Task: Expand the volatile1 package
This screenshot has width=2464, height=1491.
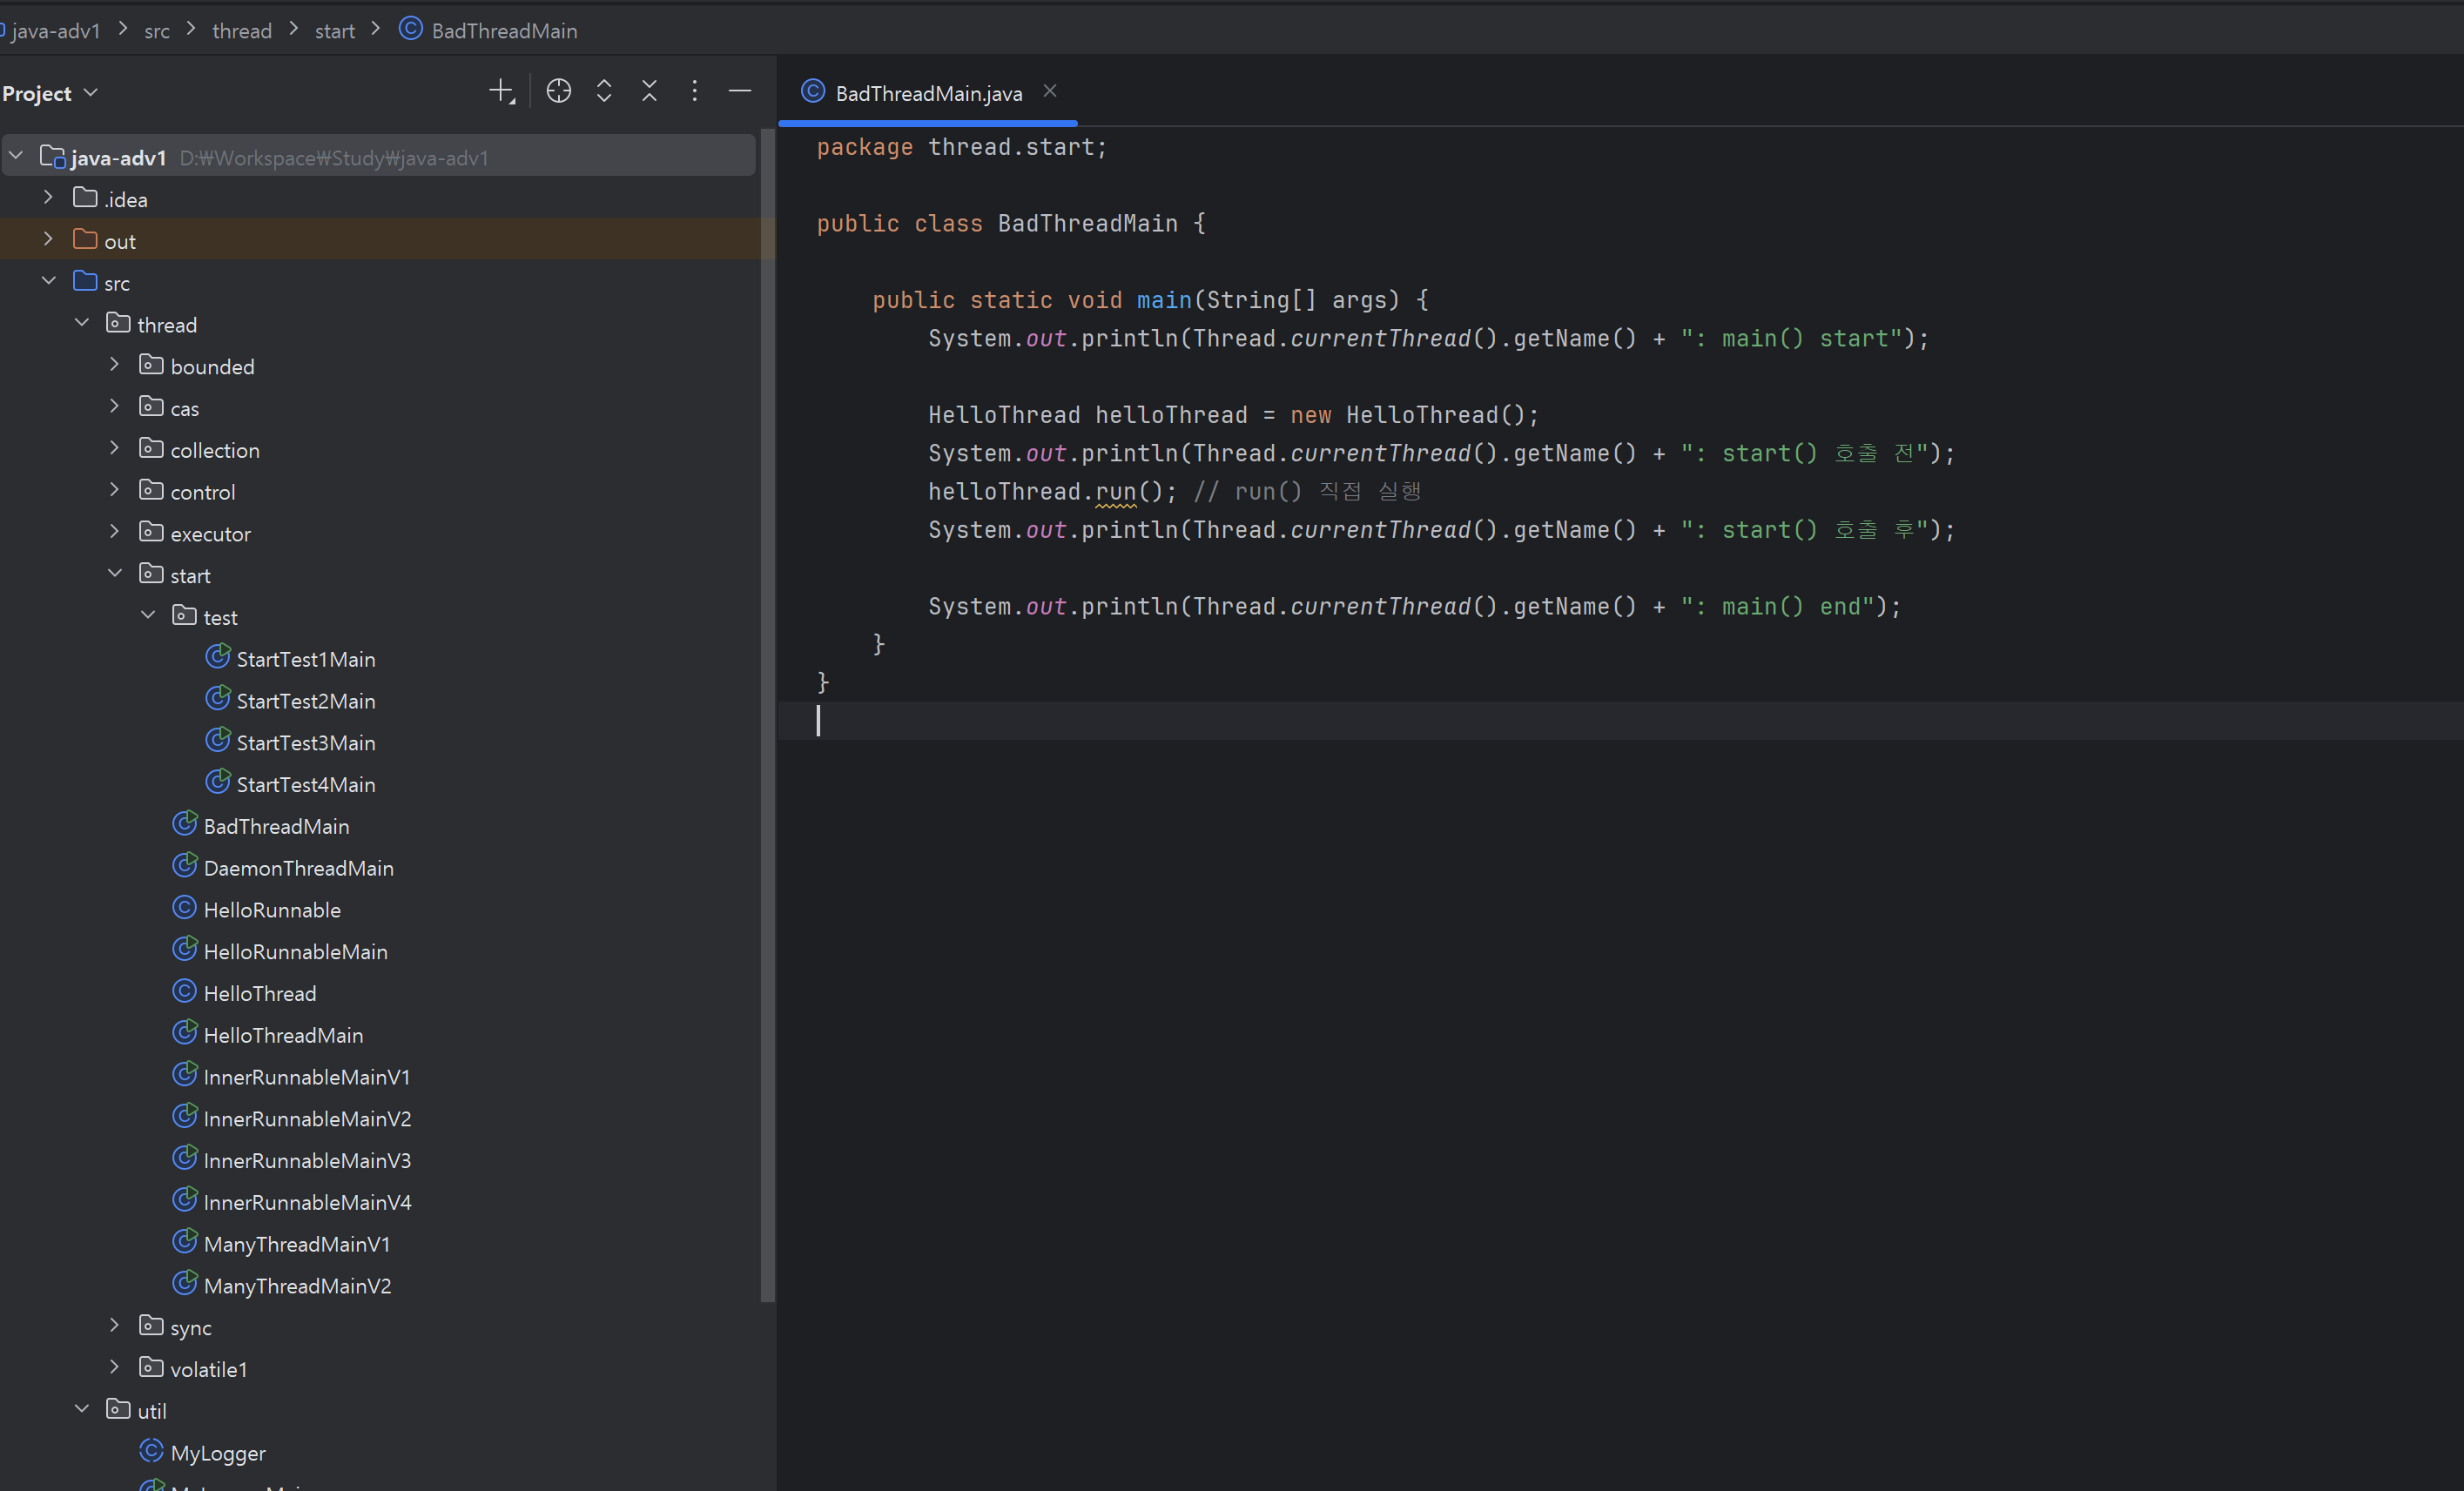Action: click(x=115, y=1368)
